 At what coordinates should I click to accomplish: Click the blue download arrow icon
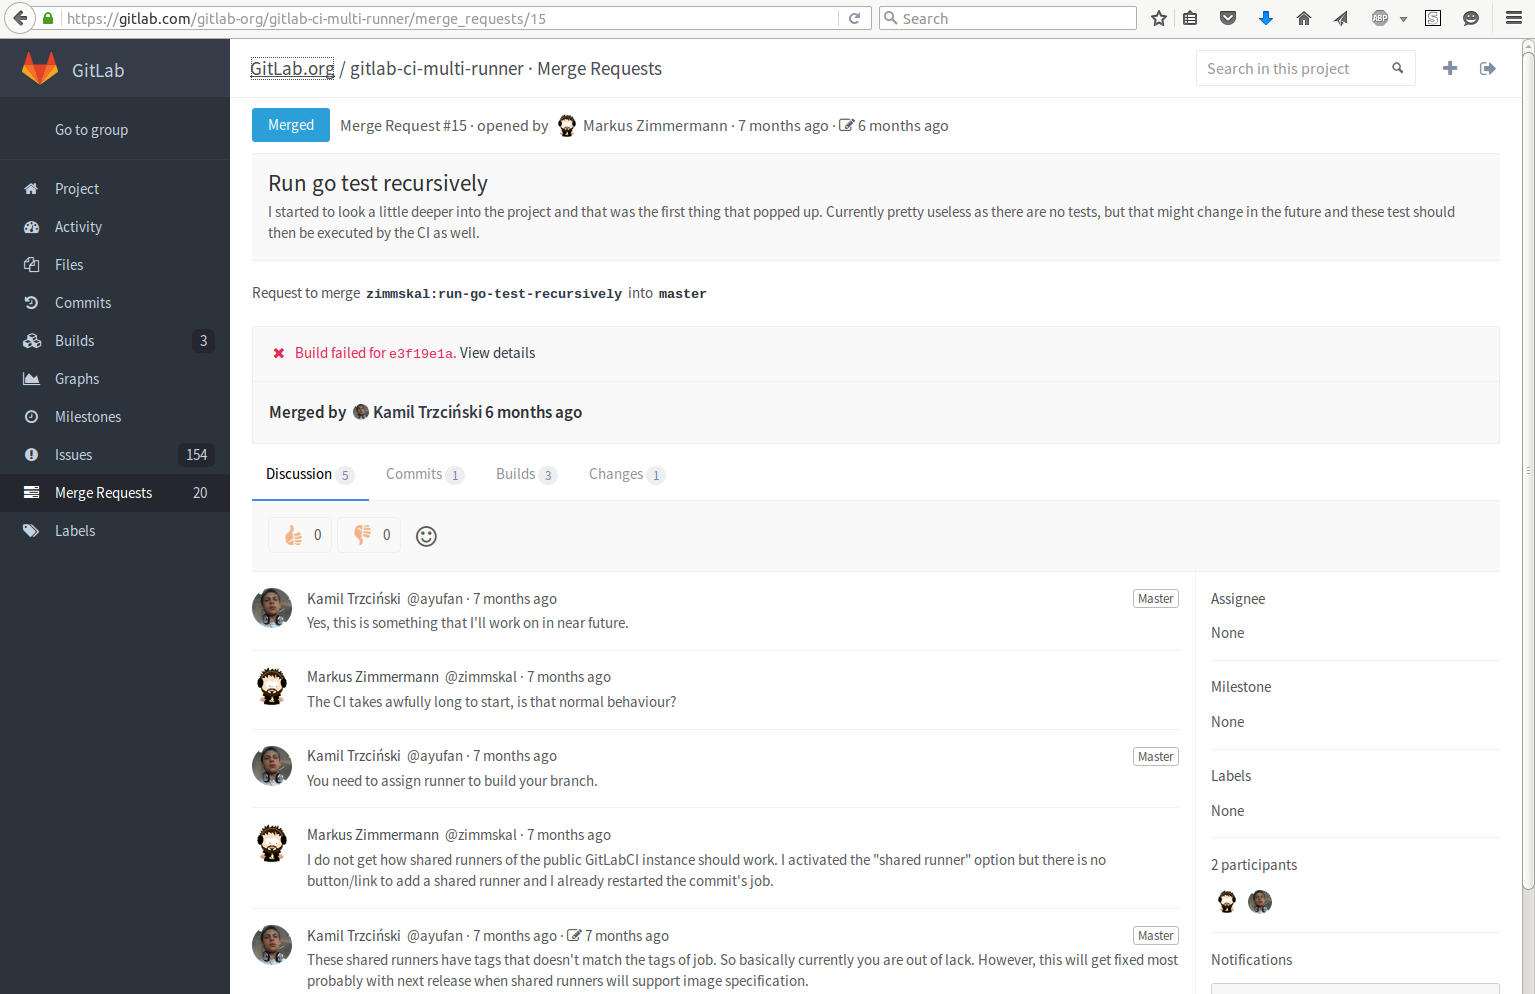point(1265,18)
